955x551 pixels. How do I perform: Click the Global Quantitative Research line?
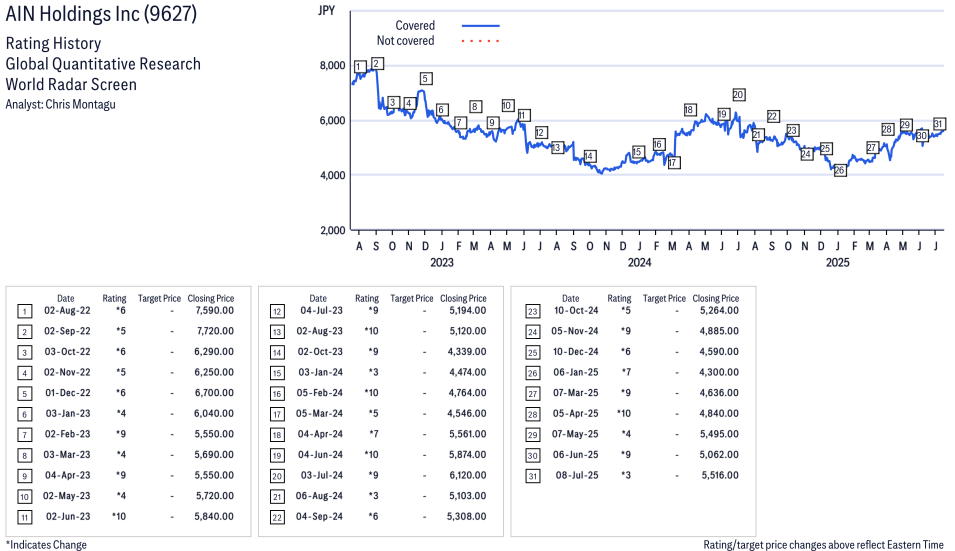coord(103,64)
